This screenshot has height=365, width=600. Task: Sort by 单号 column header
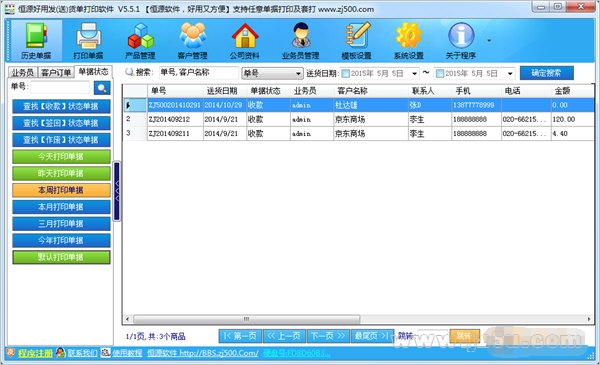tap(175, 91)
